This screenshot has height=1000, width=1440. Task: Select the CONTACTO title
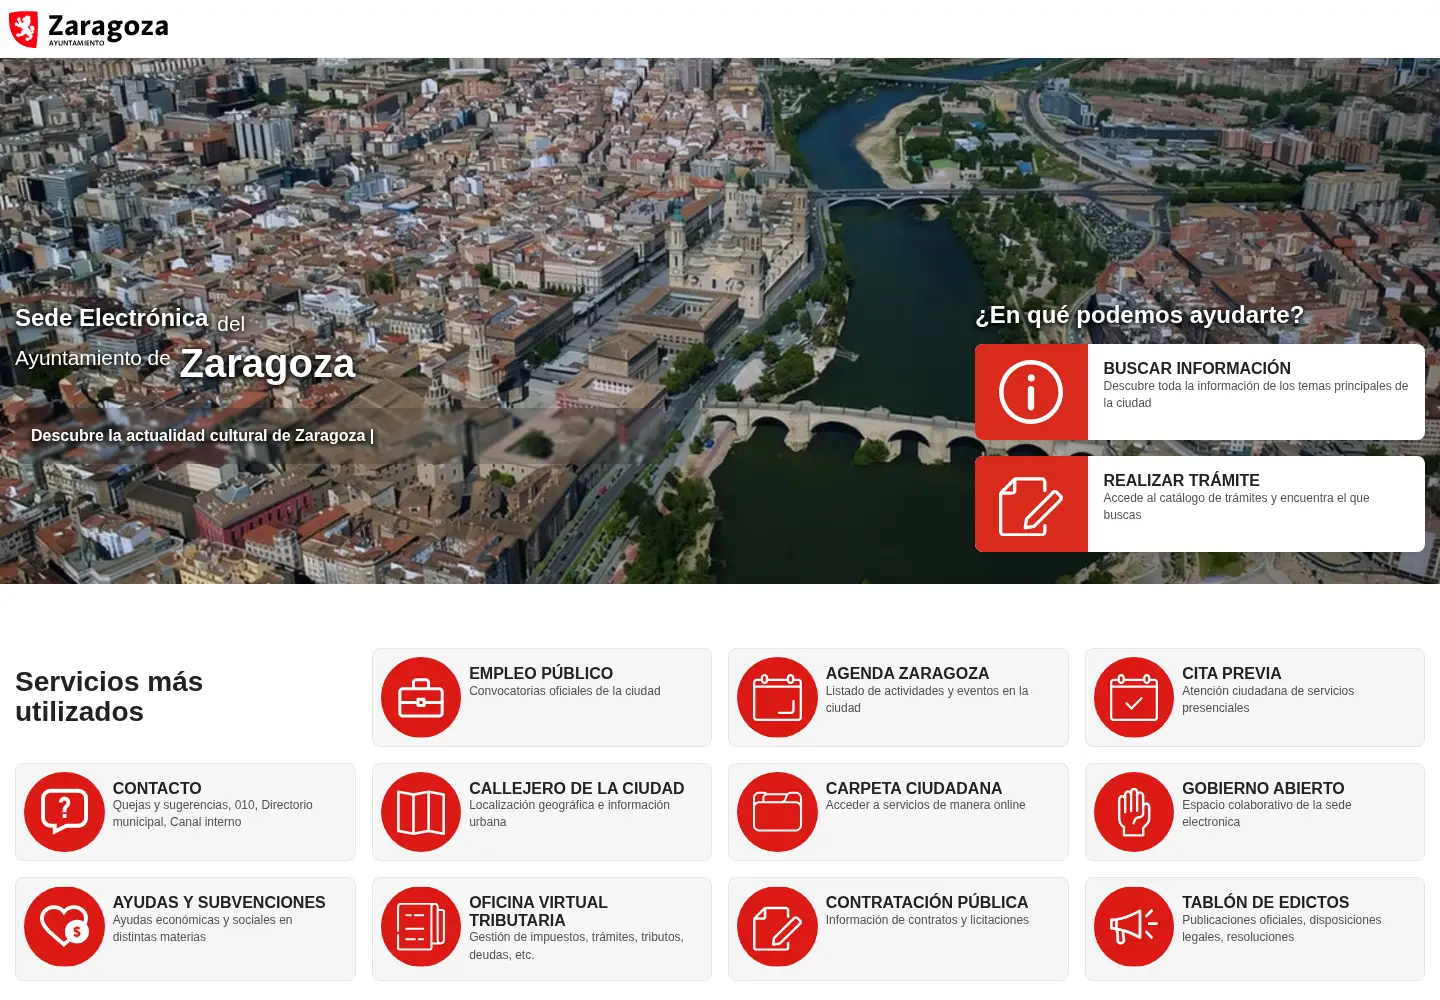point(157,788)
